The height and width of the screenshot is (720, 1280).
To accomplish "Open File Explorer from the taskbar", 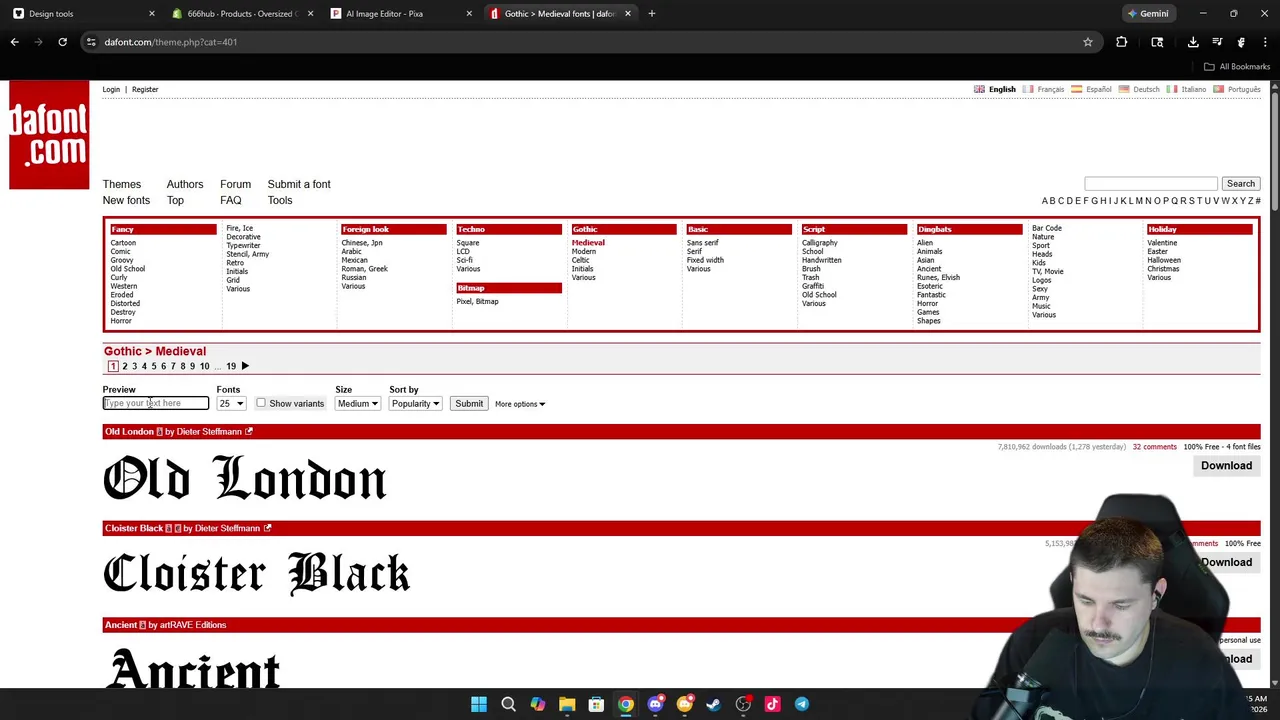I will click(567, 704).
